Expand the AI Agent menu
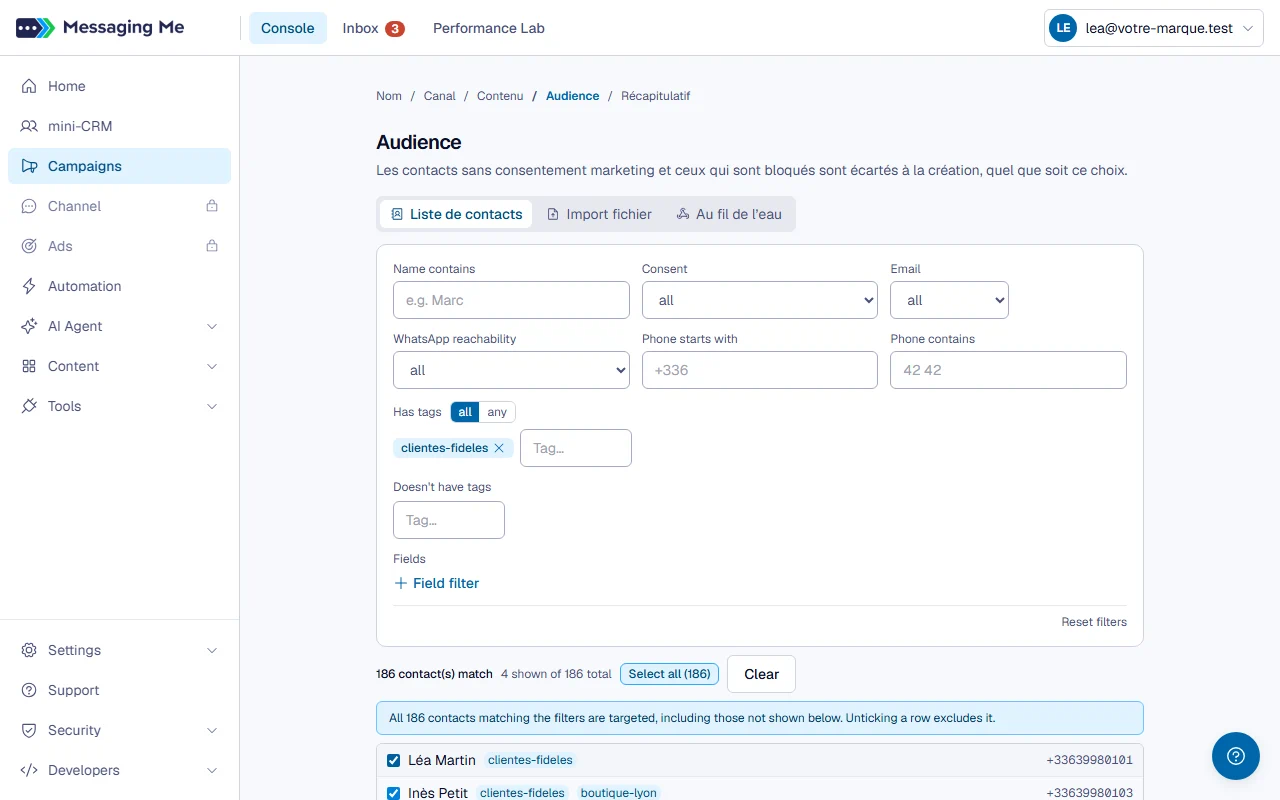Image resolution: width=1280 pixels, height=800 pixels. click(x=119, y=326)
